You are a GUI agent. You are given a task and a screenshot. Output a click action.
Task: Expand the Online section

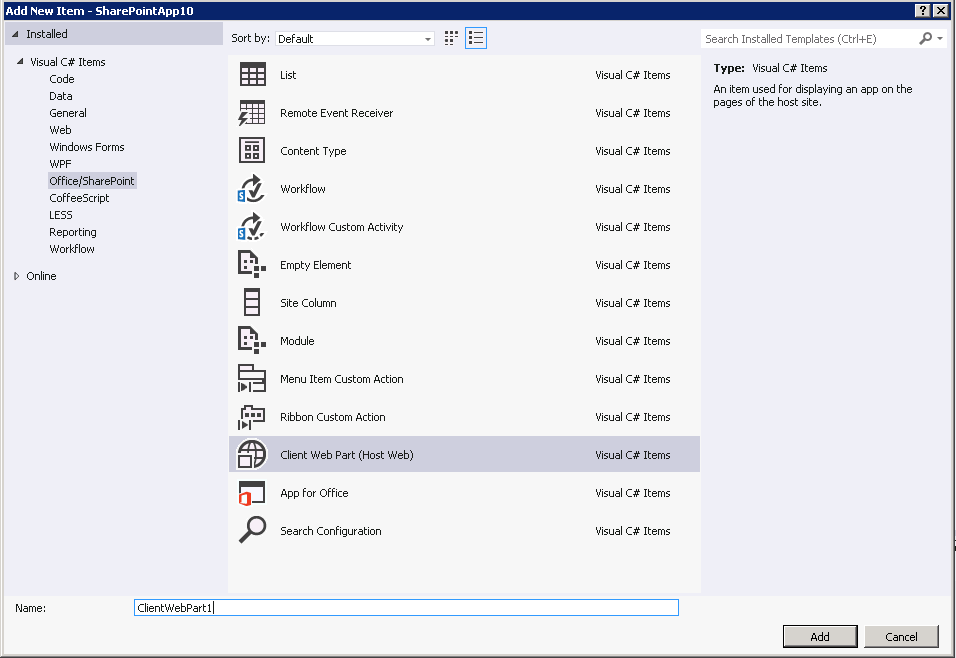[16, 276]
